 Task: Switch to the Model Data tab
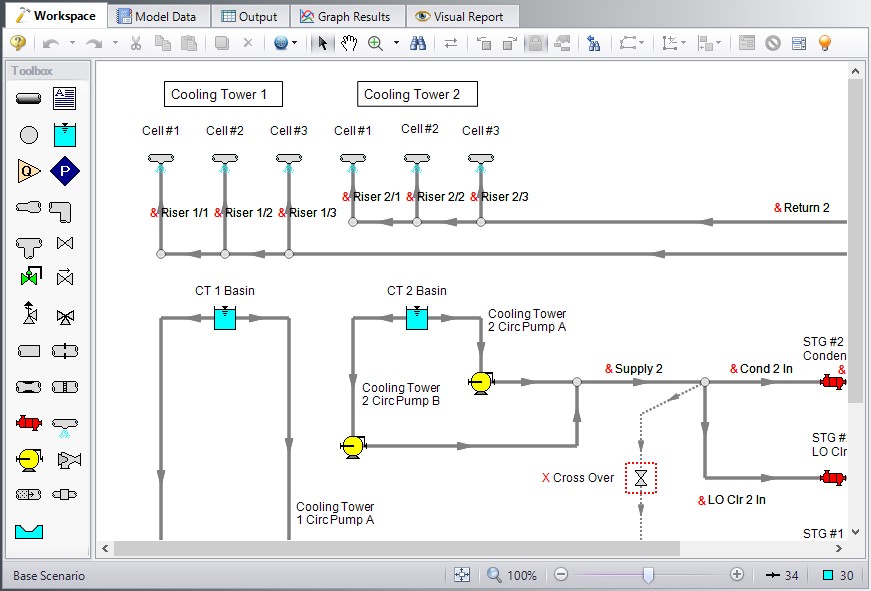click(x=157, y=17)
